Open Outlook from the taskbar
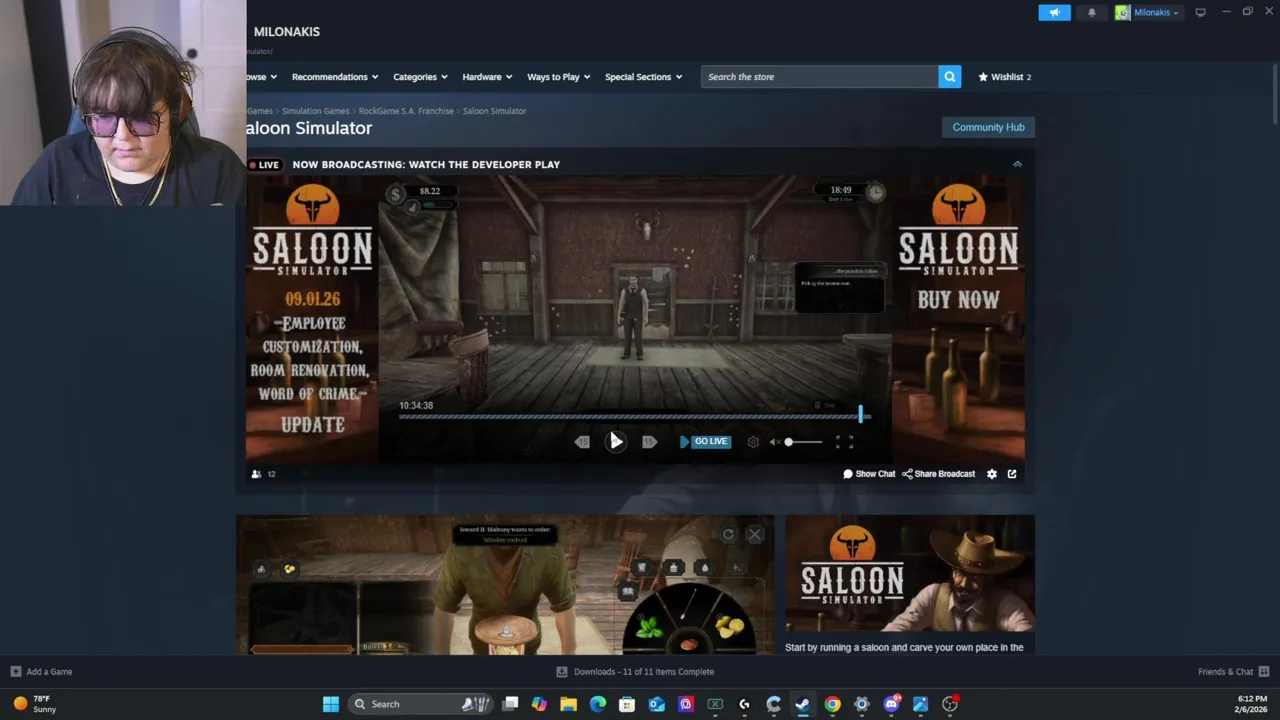1280x720 pixels. click(656, 704)
